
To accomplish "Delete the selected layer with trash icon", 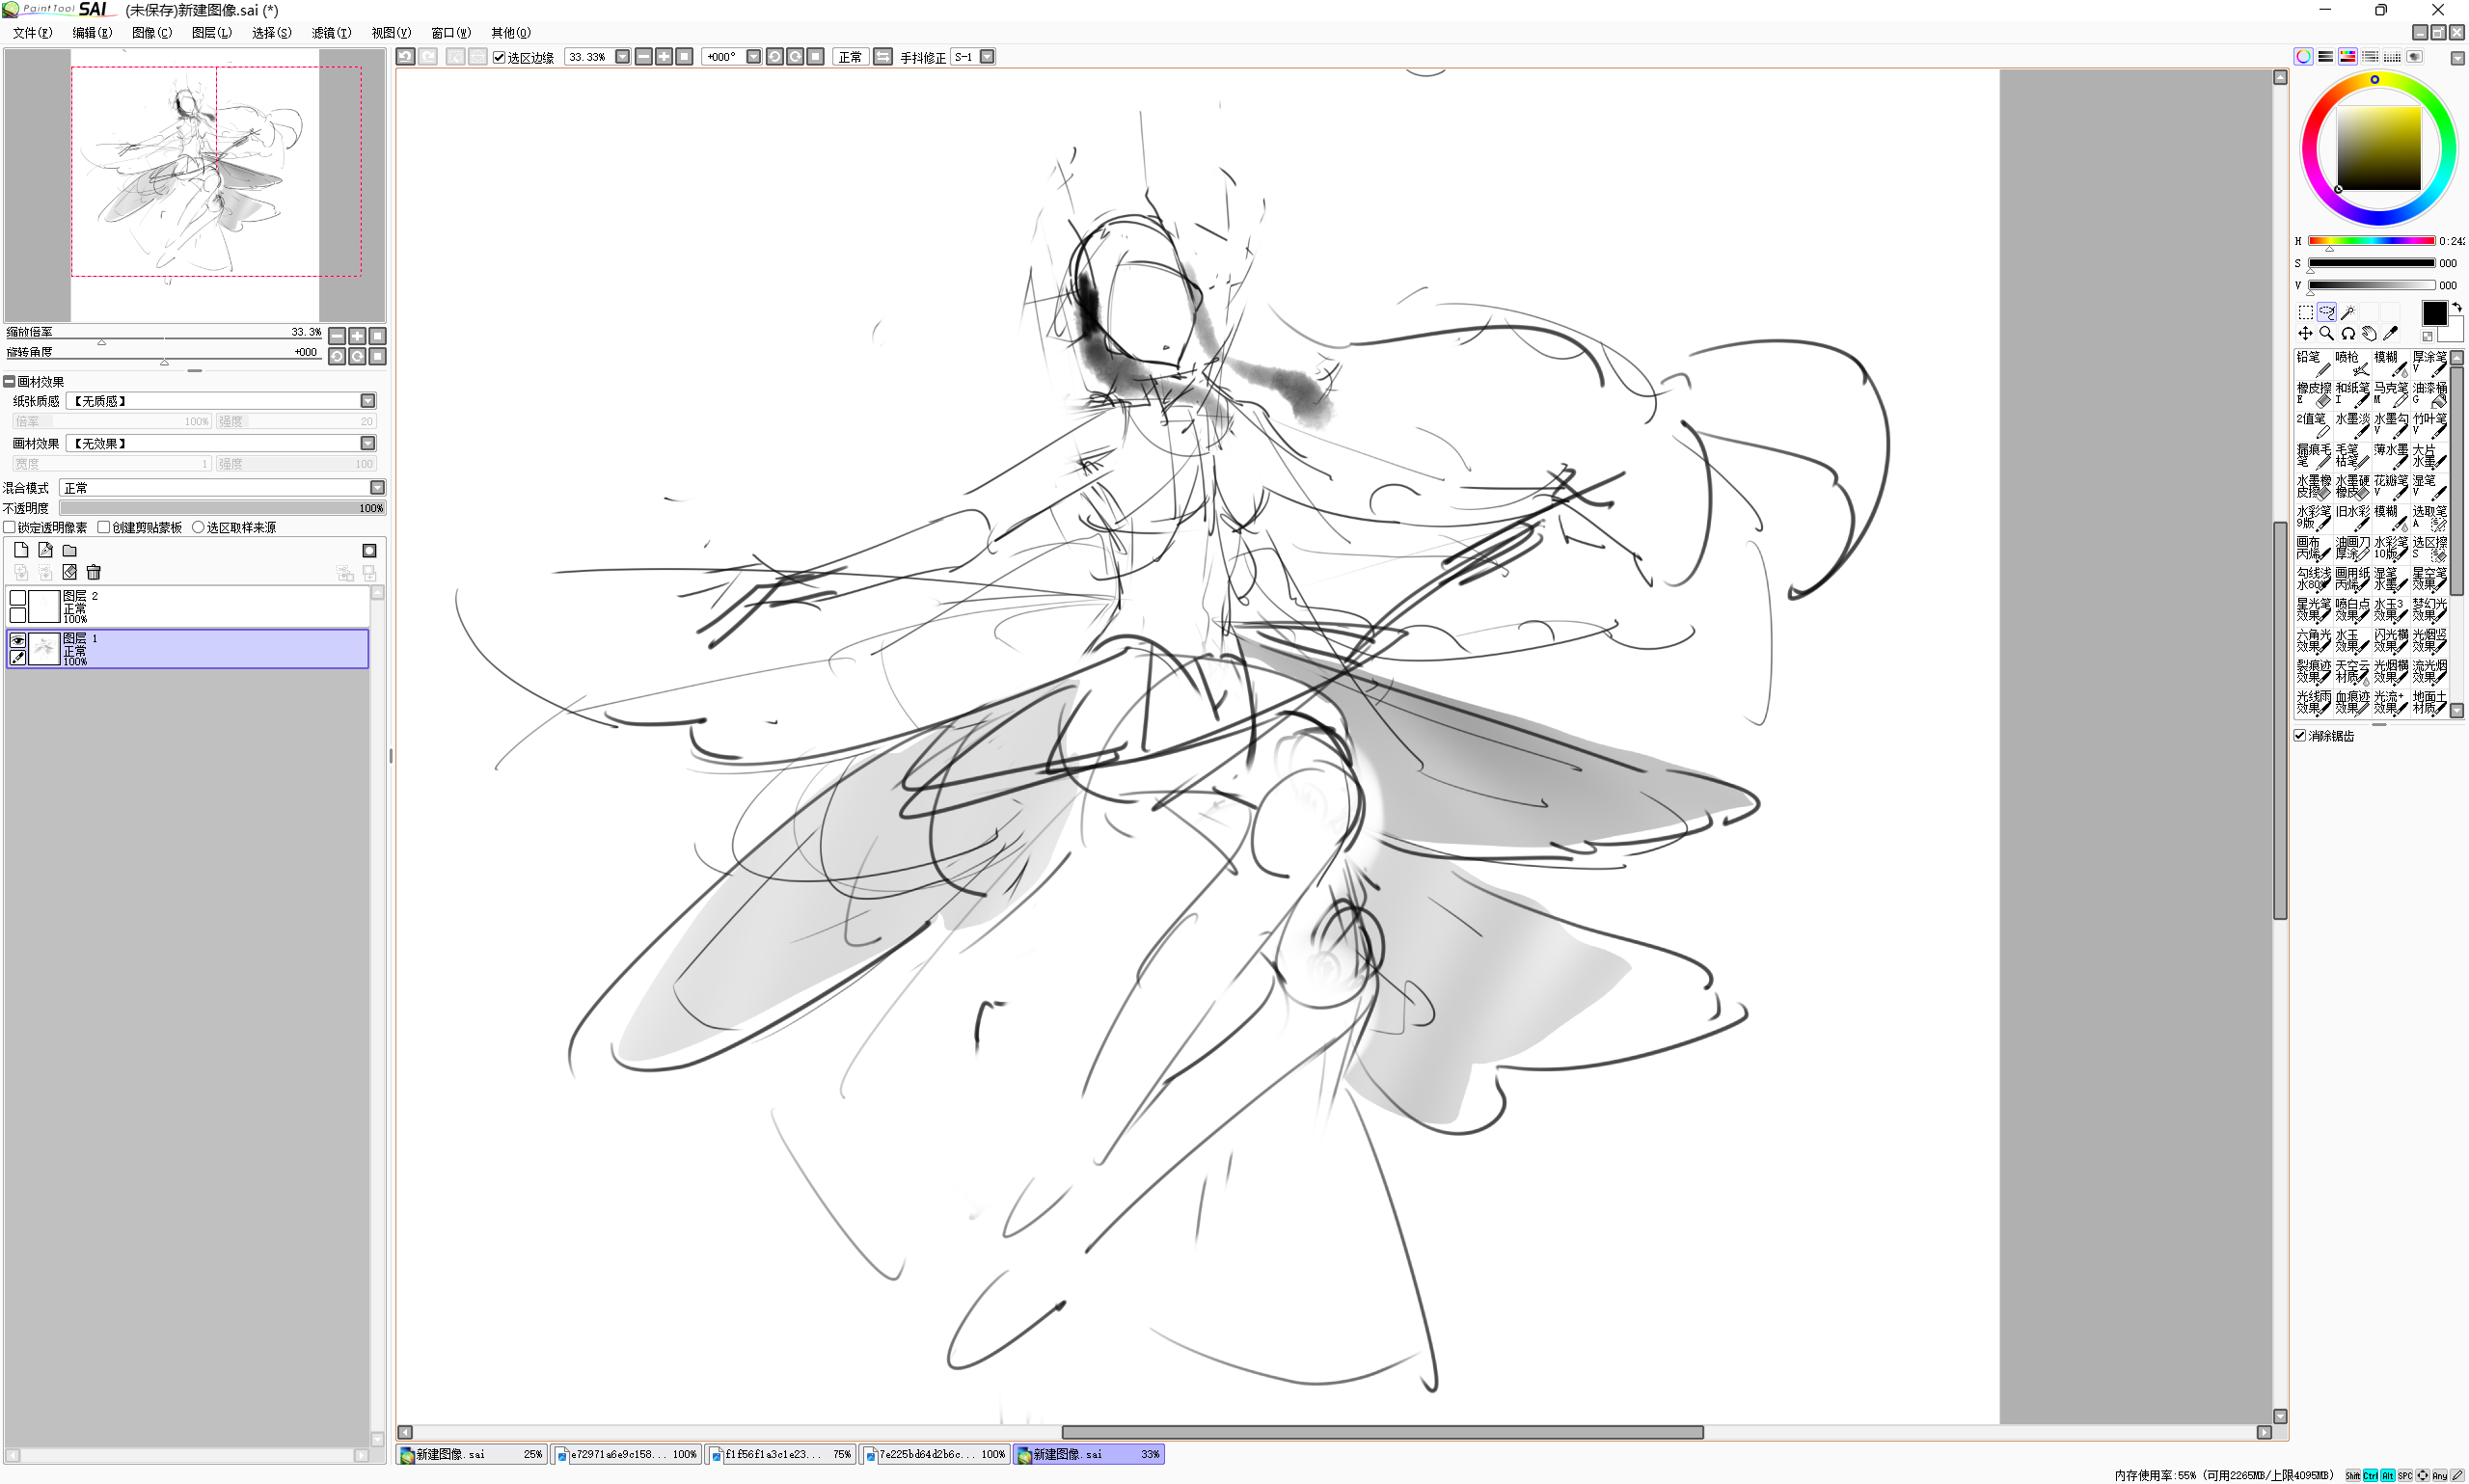I will click(x=93, y=572).
